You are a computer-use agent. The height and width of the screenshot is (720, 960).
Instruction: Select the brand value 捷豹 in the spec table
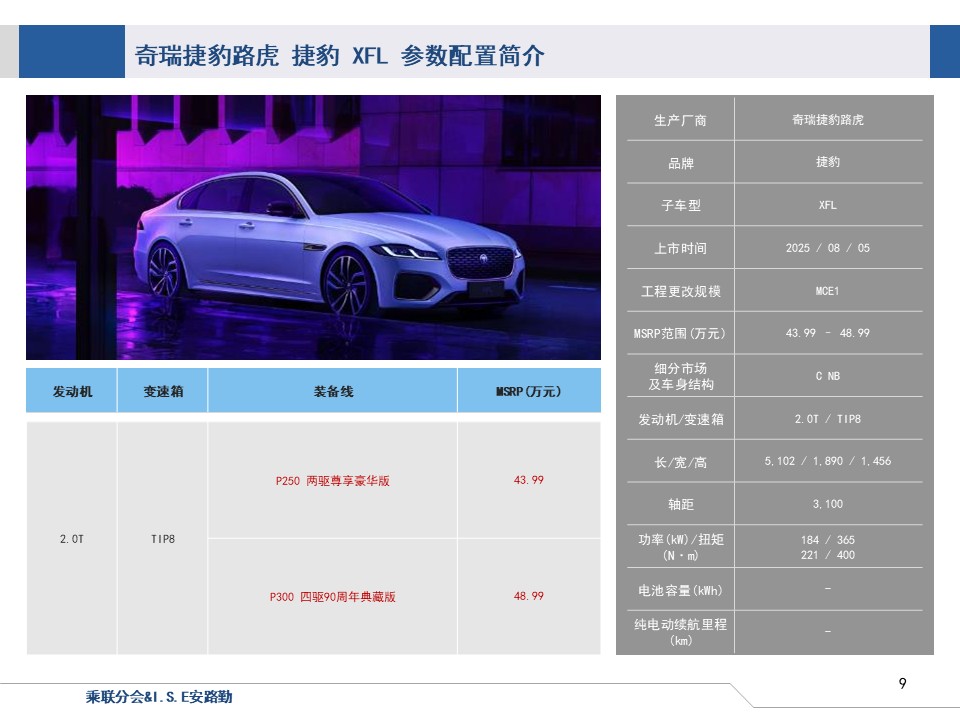(x=828, y=162)
